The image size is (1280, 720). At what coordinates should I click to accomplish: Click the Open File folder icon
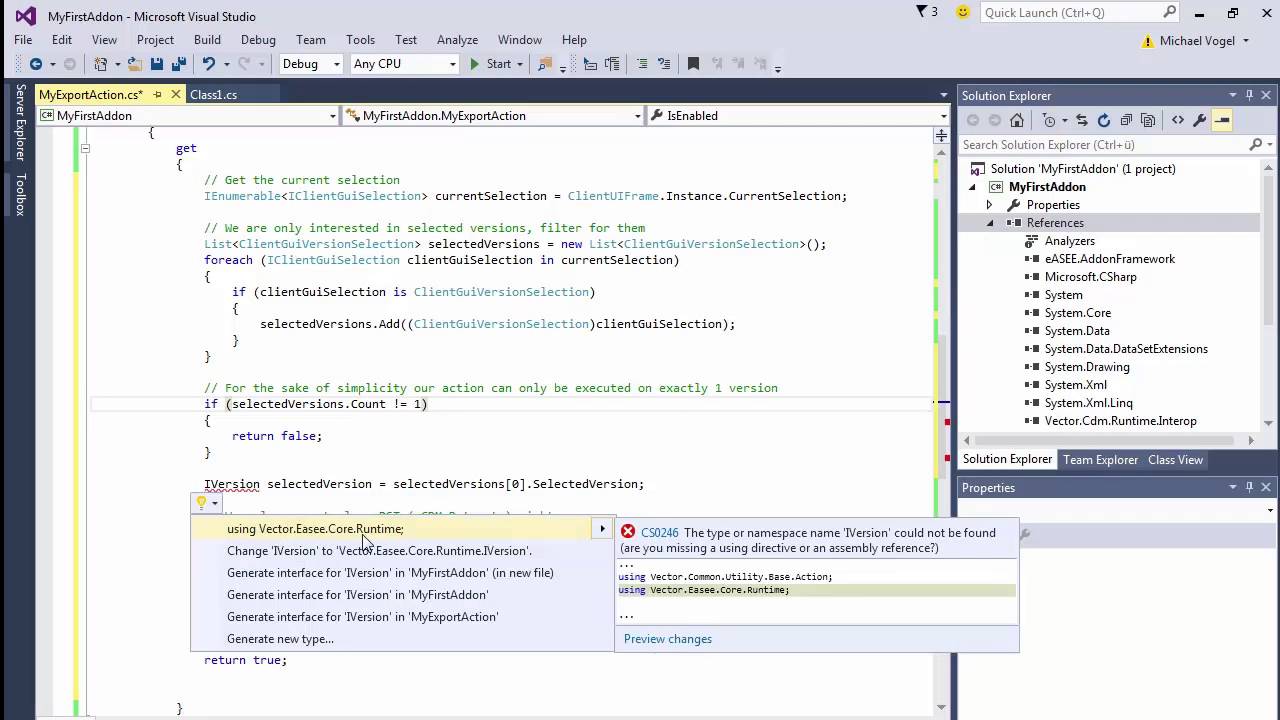pyautogui.click(x=135, y=64)
